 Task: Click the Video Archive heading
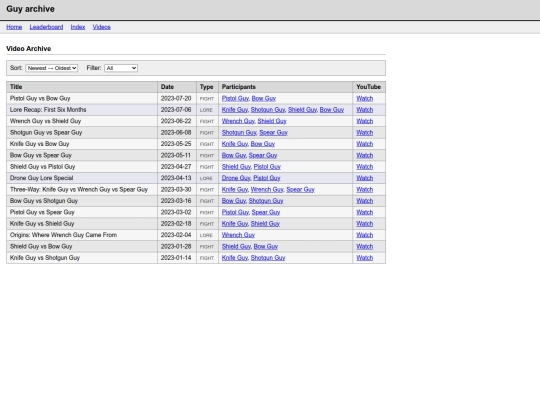click(x=29, y=49)
